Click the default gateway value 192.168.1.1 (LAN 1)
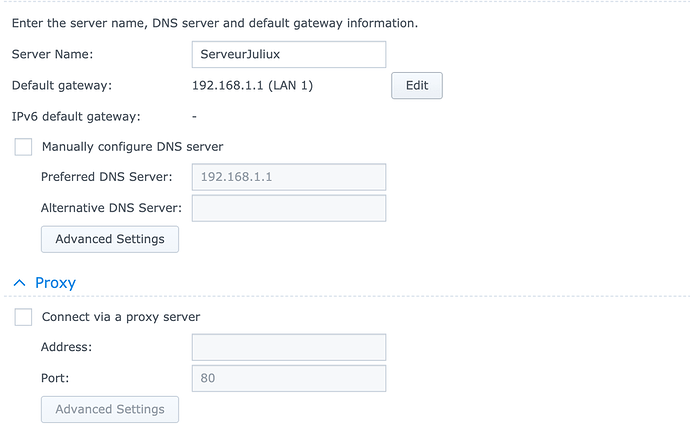Image resolution: width=690 pixels, height=426 pixels. coord(252,86)
